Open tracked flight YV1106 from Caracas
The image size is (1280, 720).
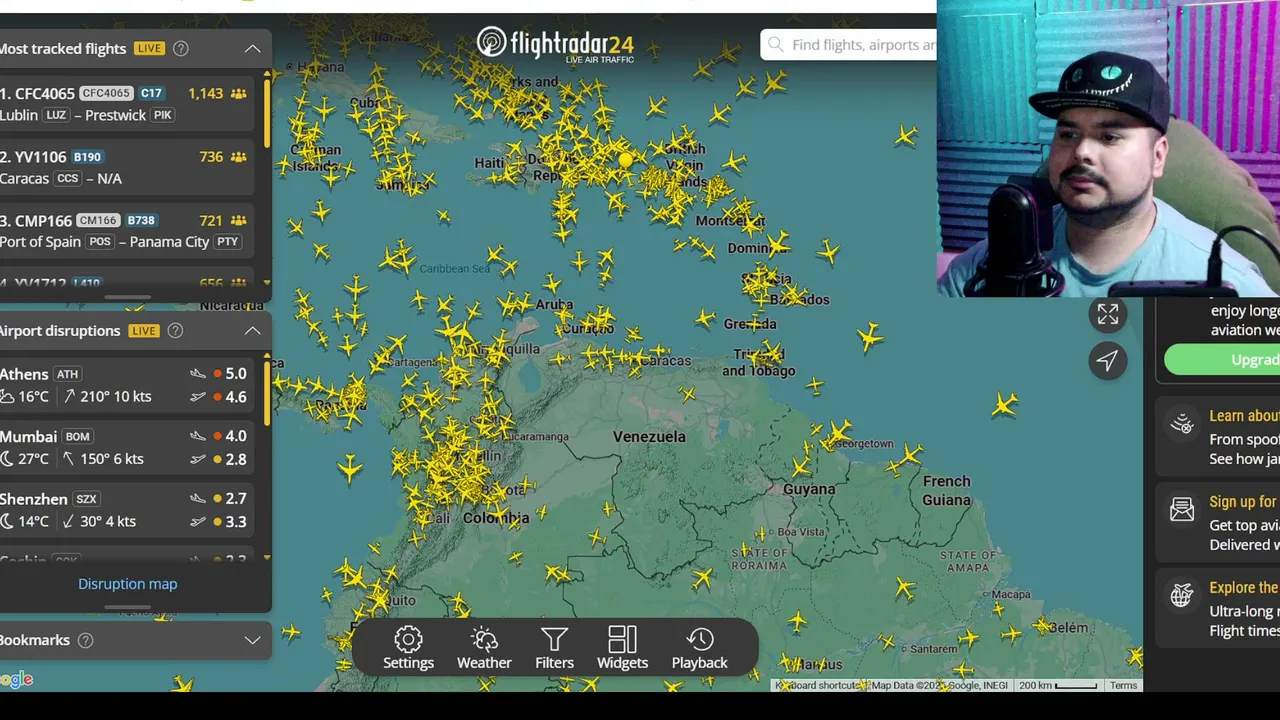coord(127,167)
